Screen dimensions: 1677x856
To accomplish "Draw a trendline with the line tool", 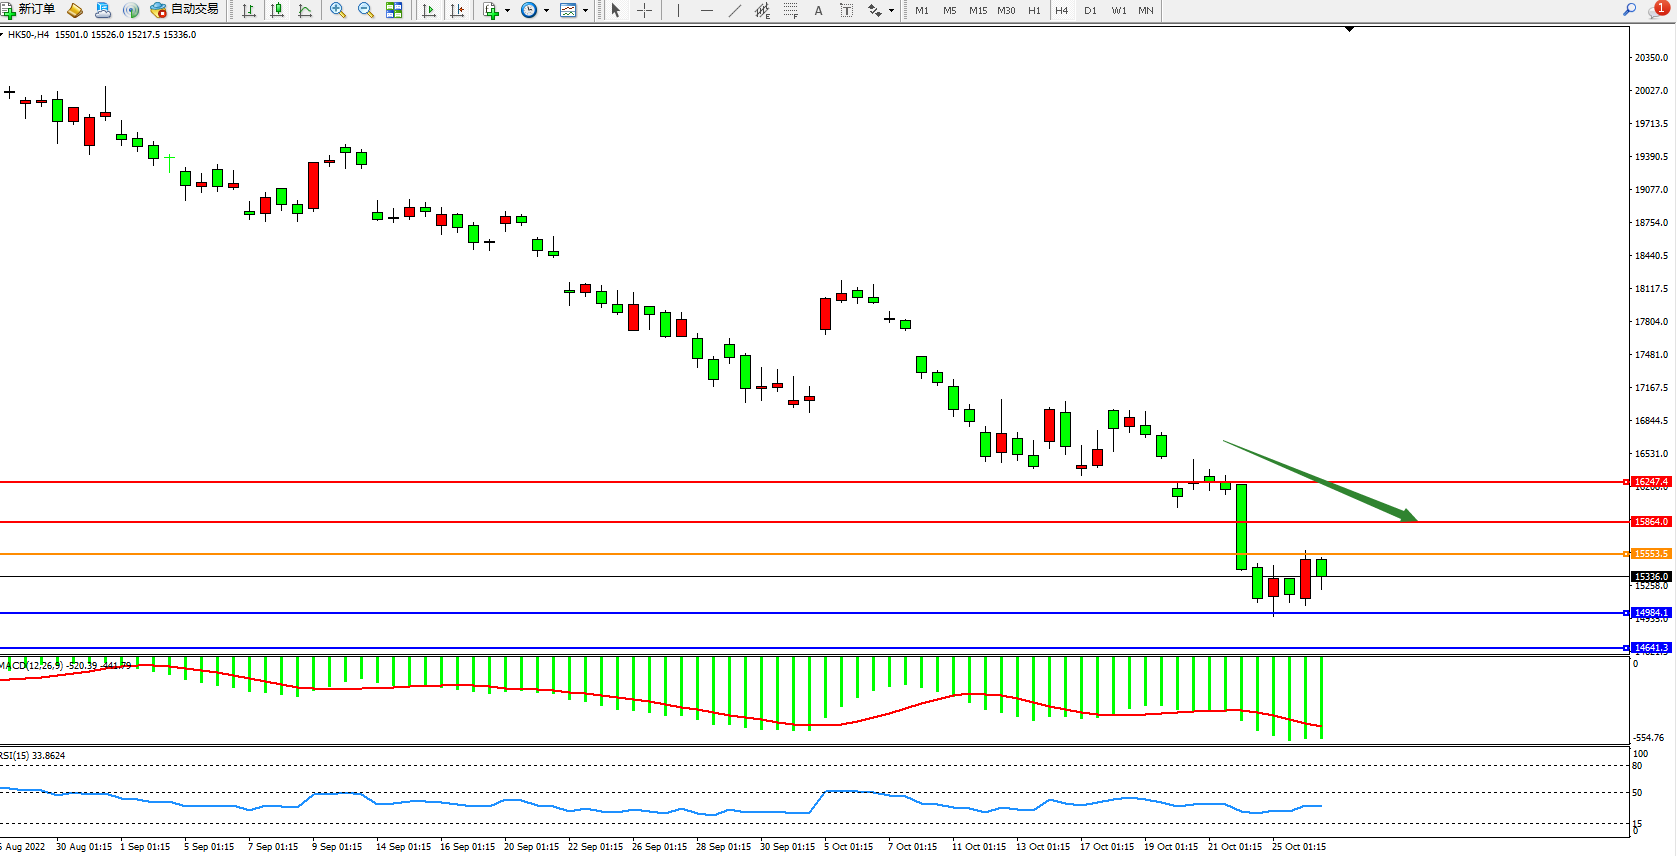I will (735, 10).
